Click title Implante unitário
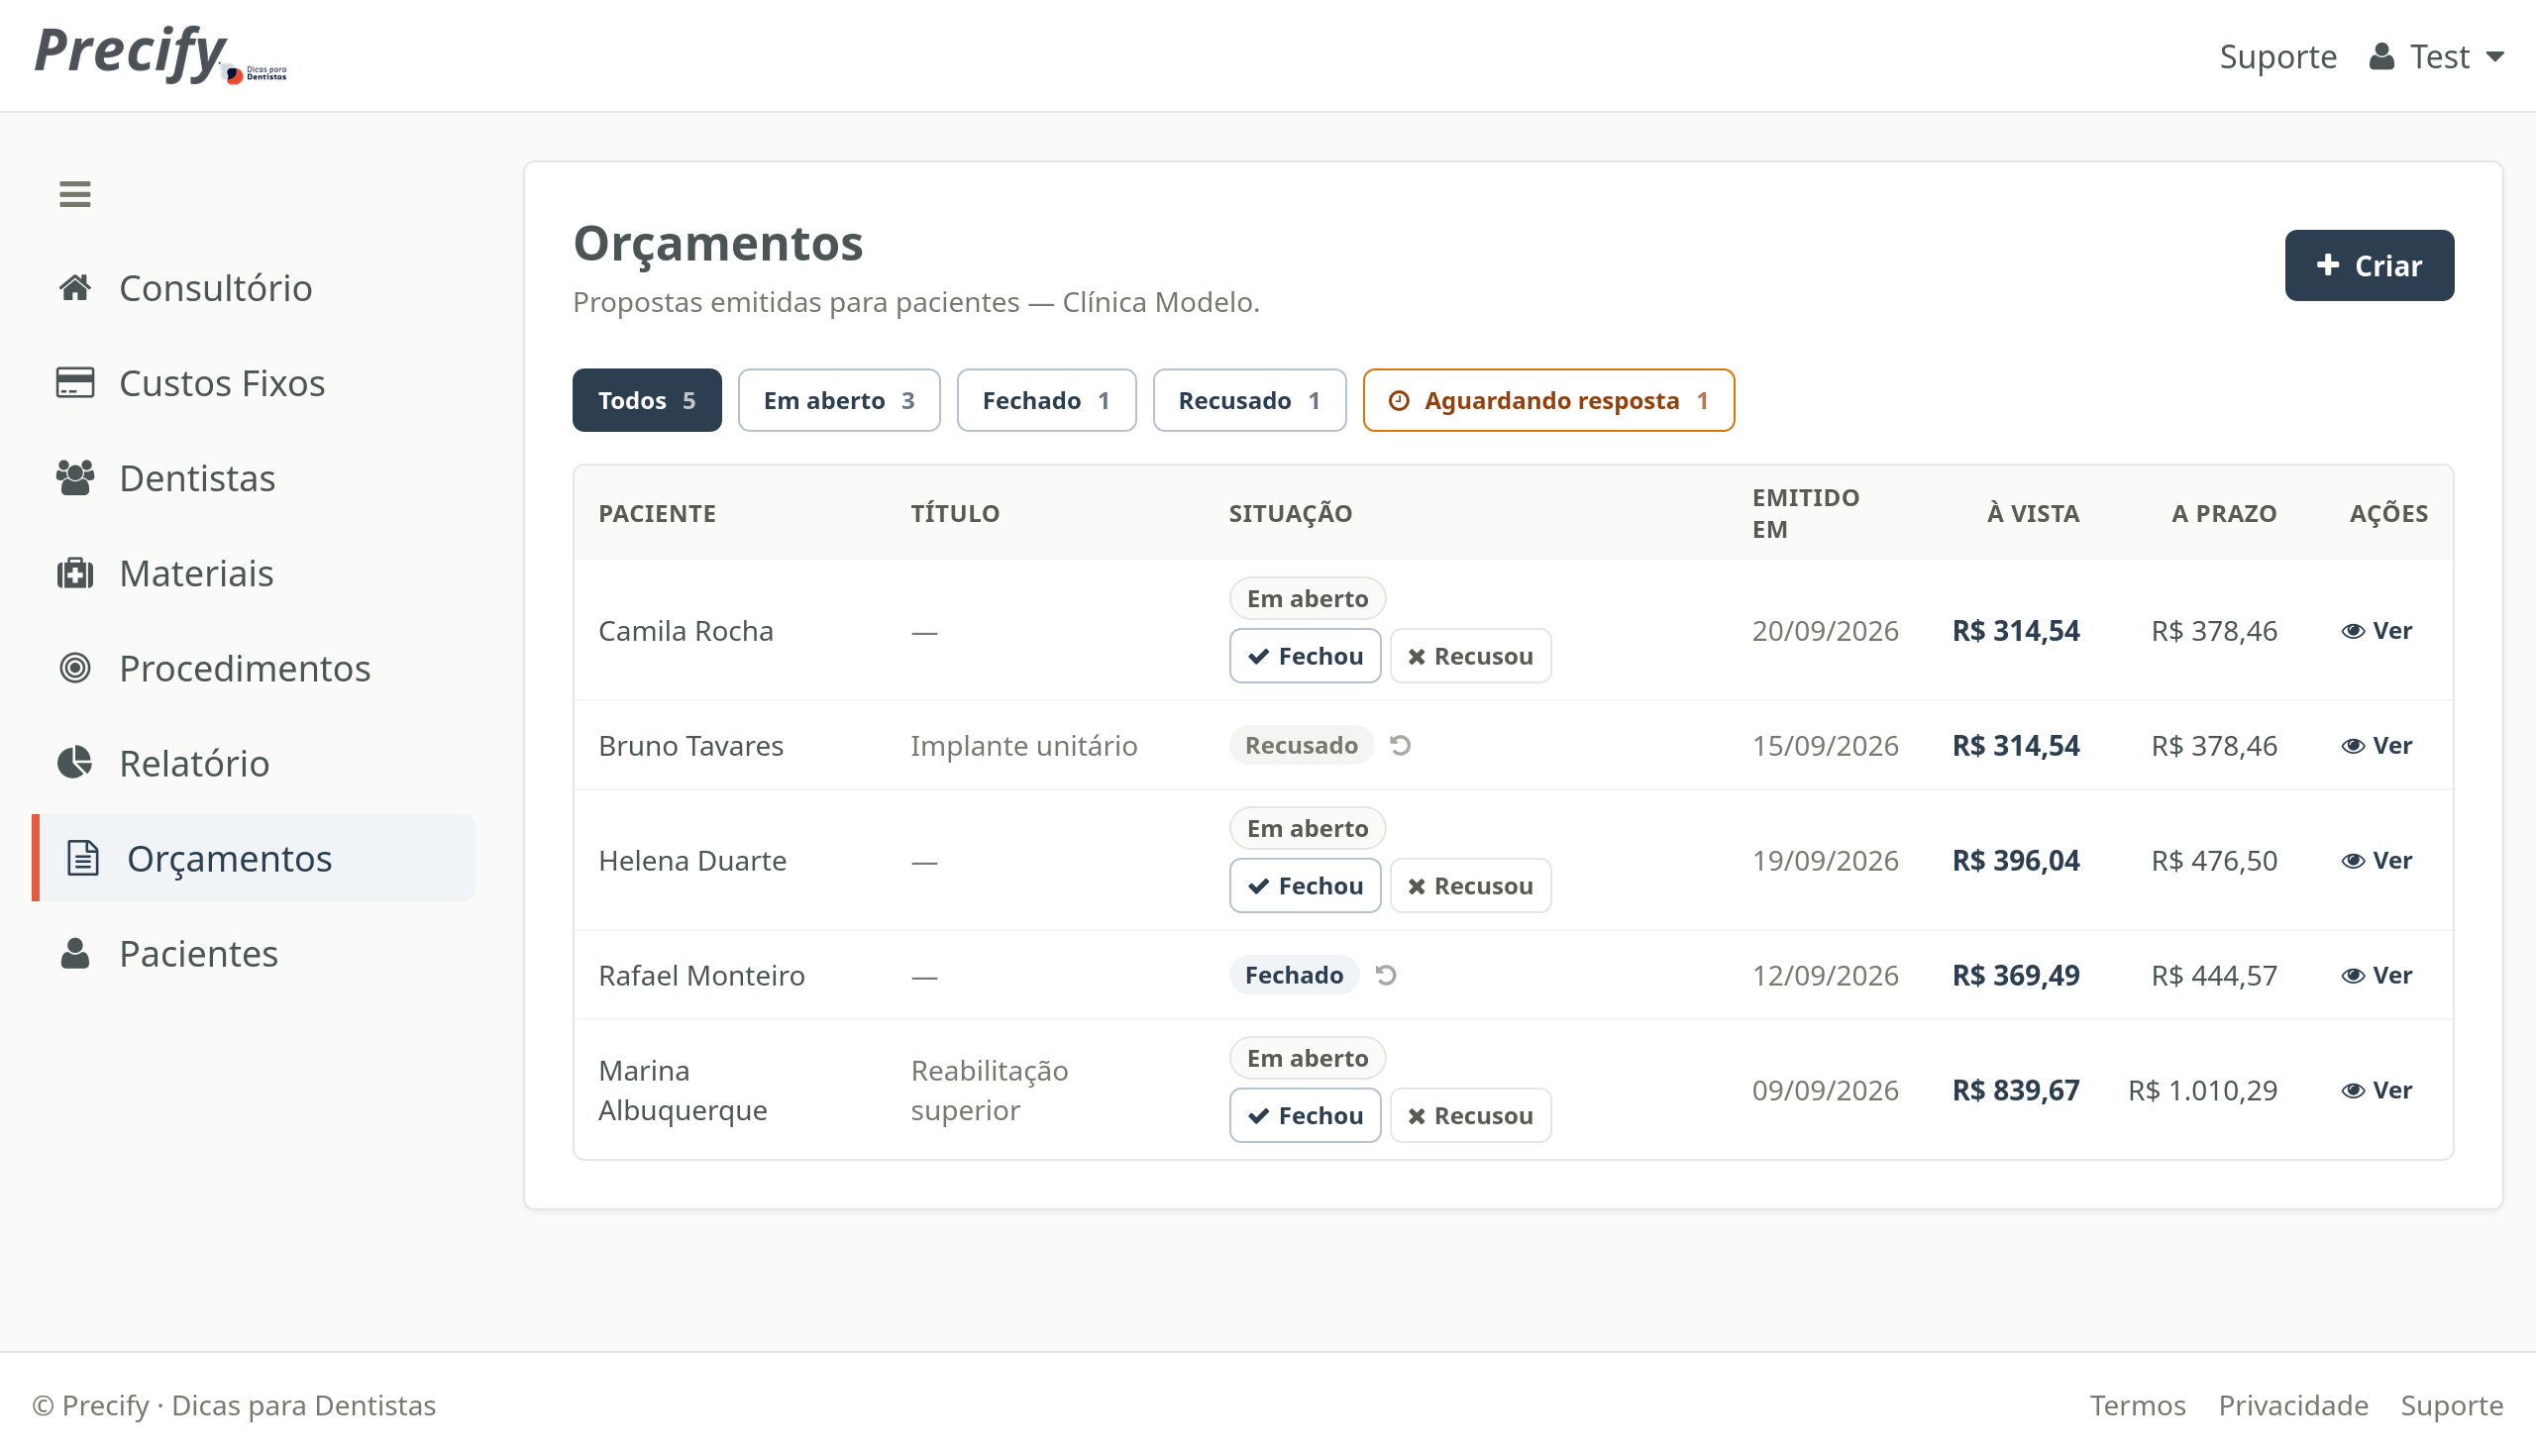 click(x=1024, y=746)
